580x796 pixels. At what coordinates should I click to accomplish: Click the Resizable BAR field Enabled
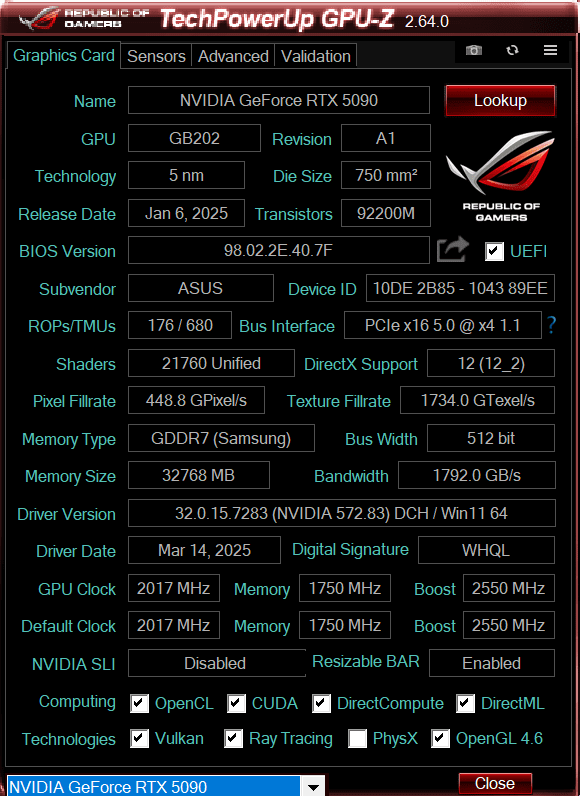492,663
